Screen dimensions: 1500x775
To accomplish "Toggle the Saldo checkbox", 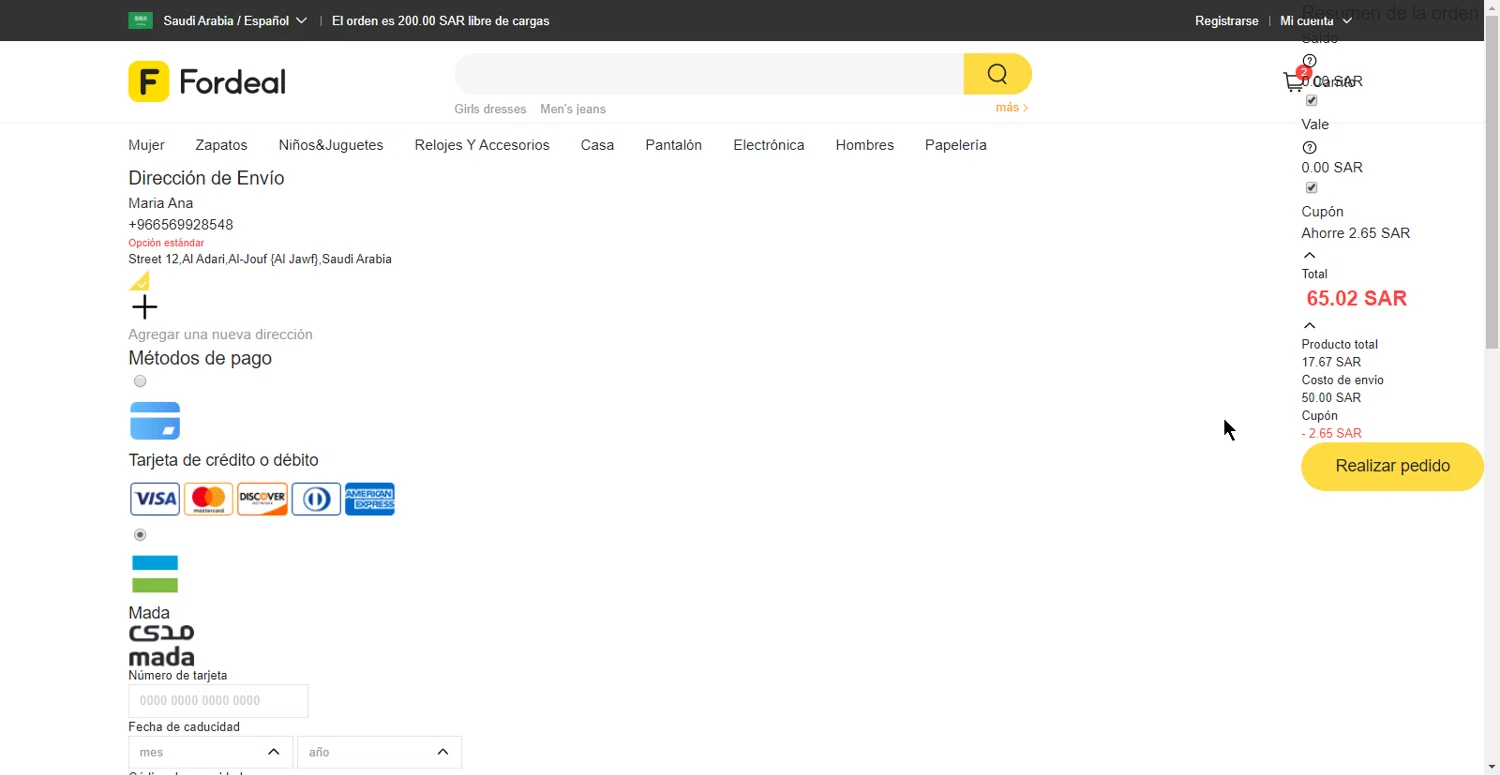I will 1312,100.
